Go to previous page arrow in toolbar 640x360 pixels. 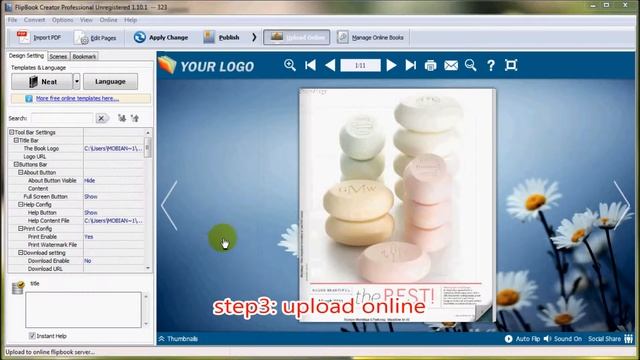(330, 65)
